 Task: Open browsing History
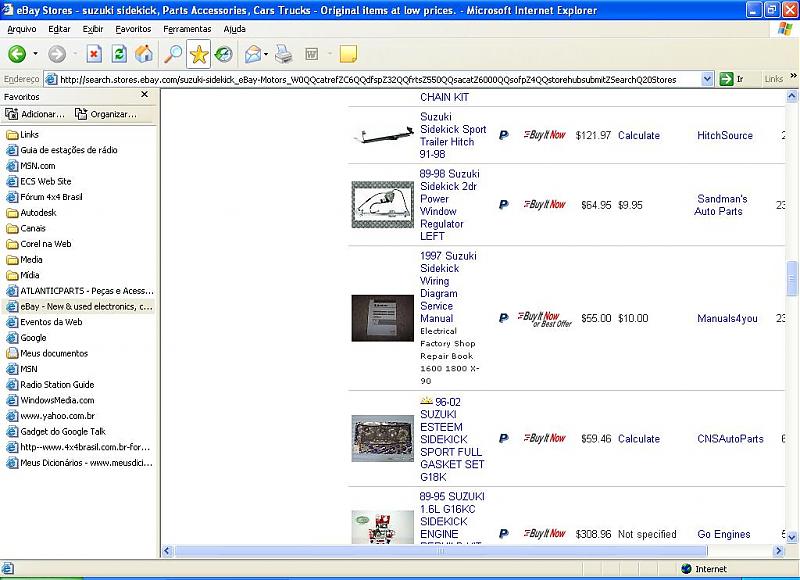point(223,54)
